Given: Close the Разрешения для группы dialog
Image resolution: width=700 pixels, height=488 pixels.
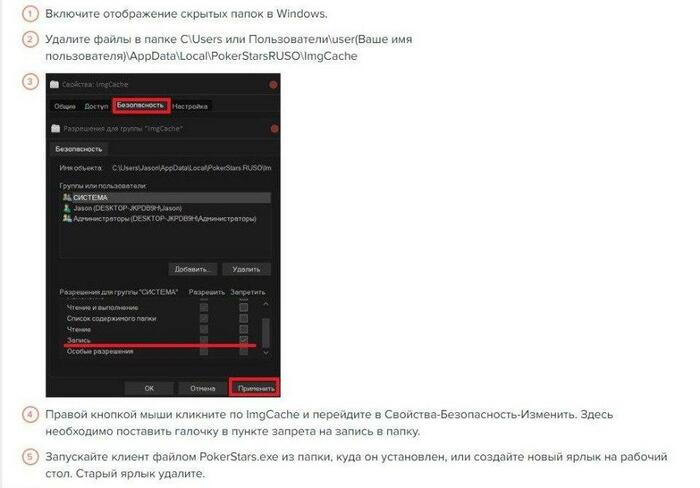Looking at the screenshot, I should pos(275,129).
